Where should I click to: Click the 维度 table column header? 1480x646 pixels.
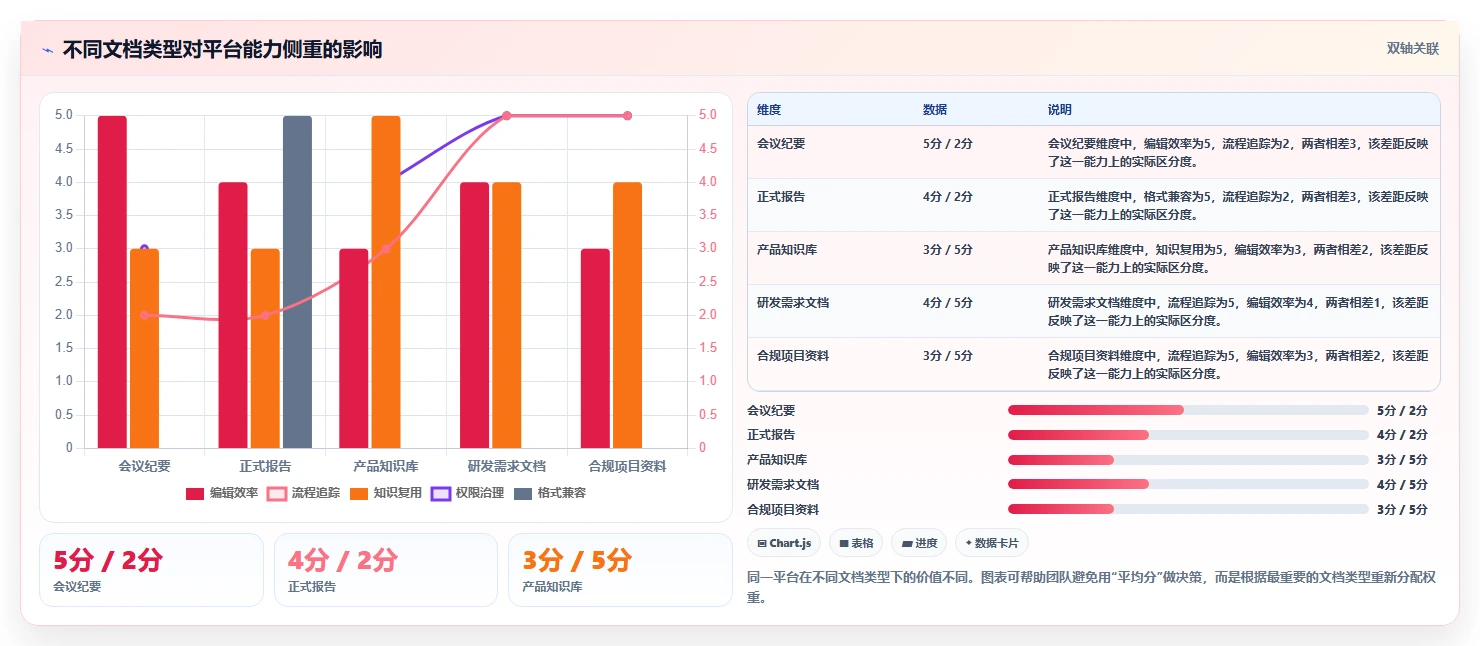click(769, 109)
